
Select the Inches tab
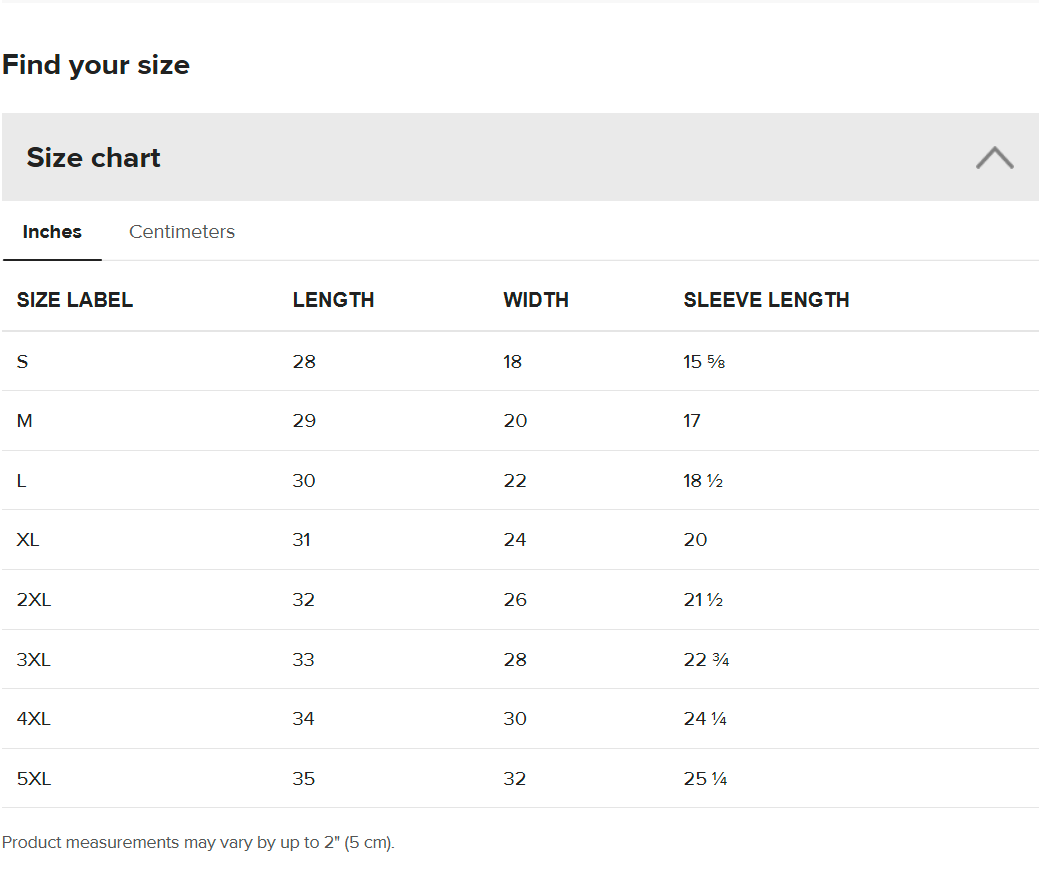pyautogui.click(x=52, y=232)
